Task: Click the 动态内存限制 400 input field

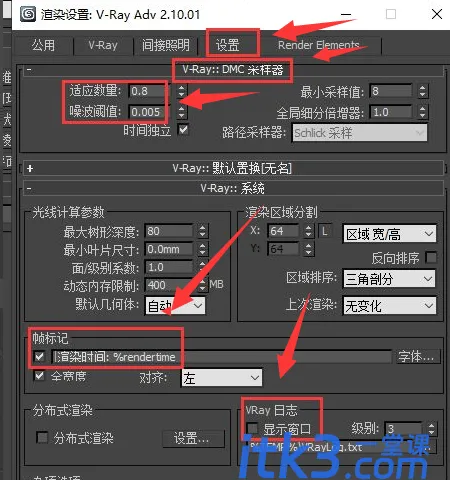Action: [x=169, y=285]
